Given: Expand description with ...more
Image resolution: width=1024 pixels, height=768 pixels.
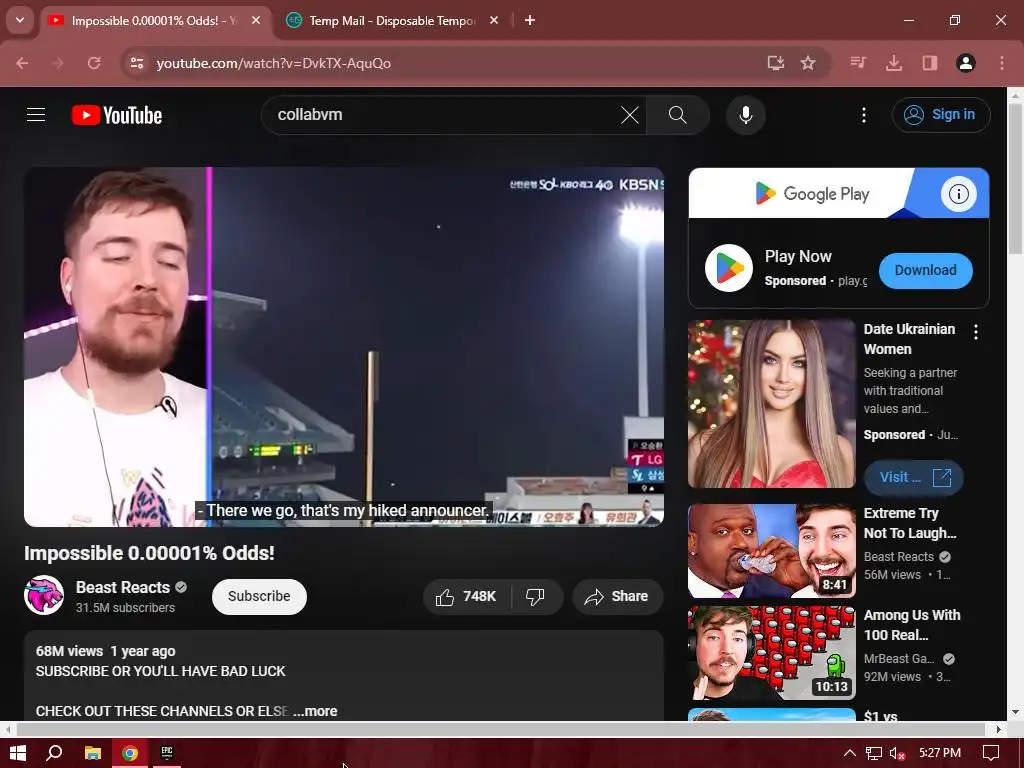Looking at the screenshot, I should tap(315, 711).
